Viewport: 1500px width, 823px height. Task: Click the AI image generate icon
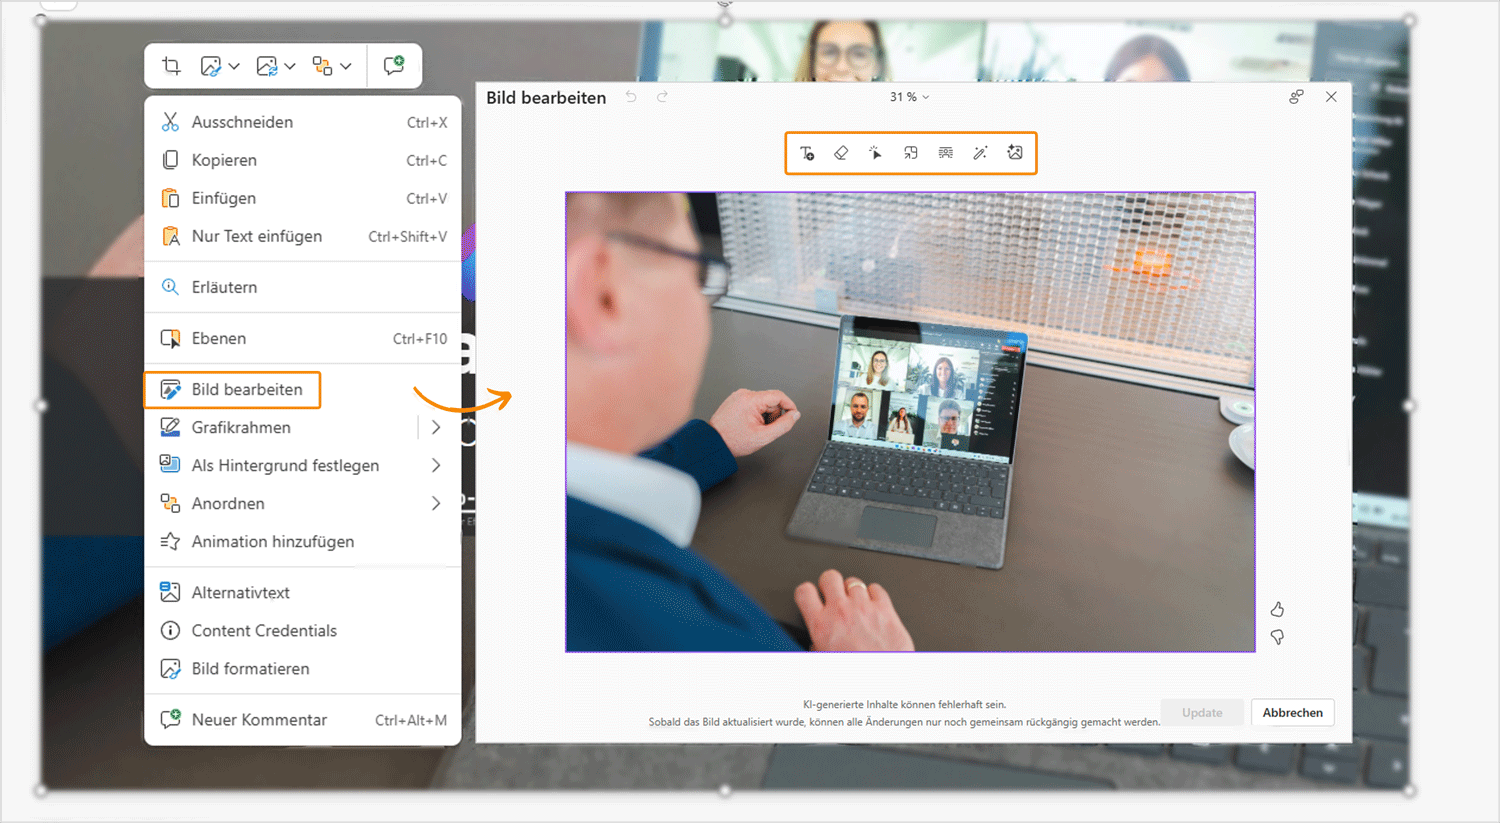pyautogui.click(x=1015, y=153)
